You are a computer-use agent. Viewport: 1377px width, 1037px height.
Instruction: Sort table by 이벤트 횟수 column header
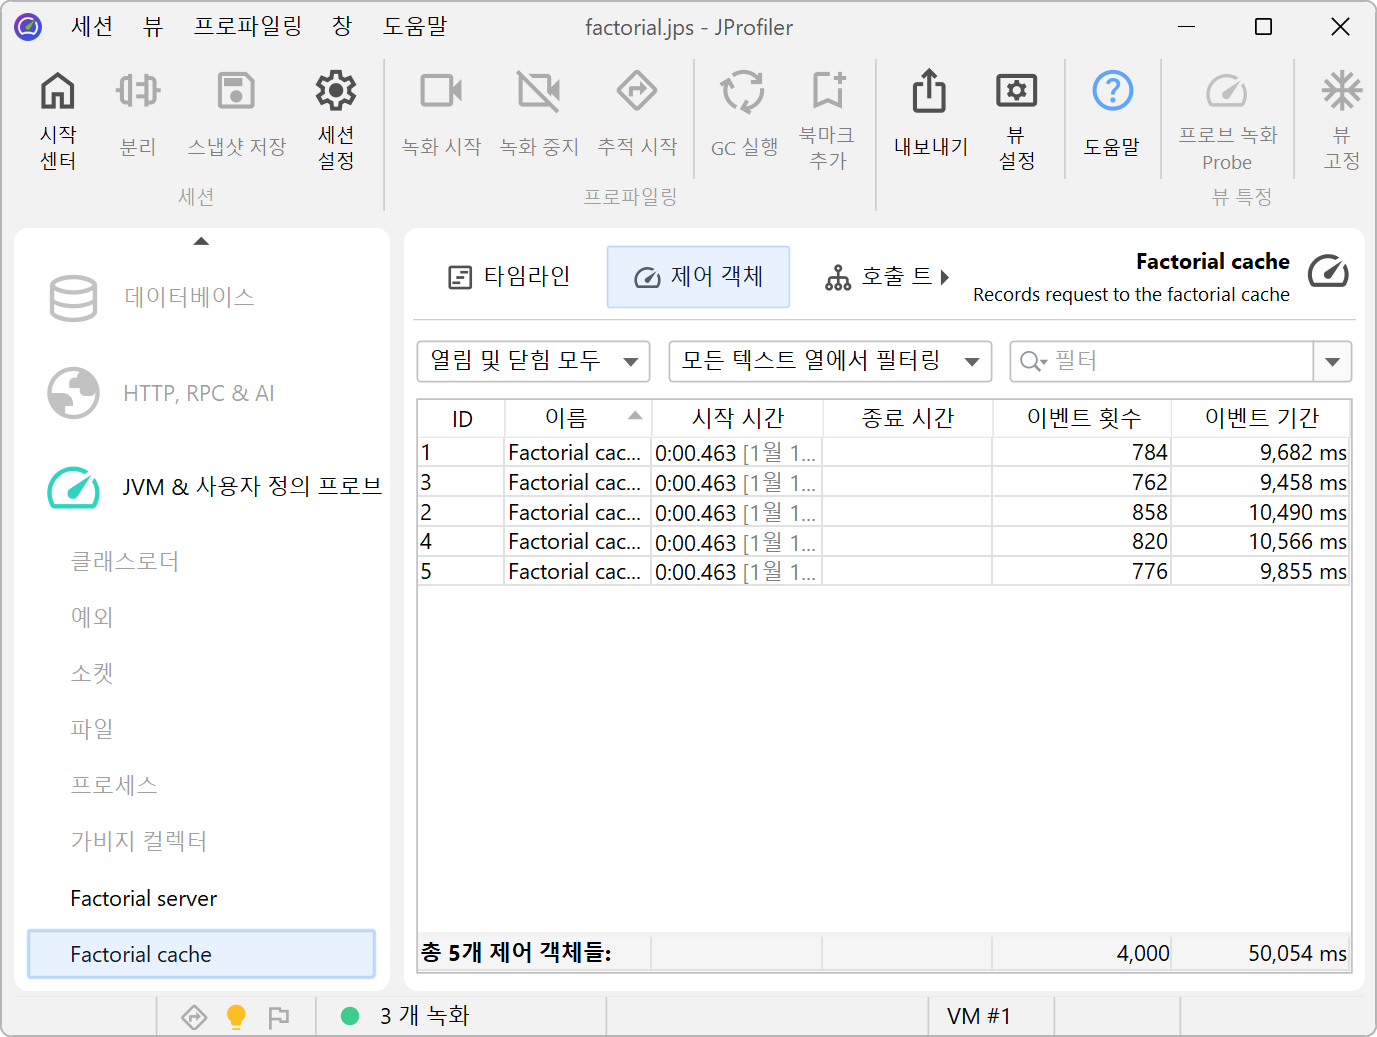tap(1082, 418)
